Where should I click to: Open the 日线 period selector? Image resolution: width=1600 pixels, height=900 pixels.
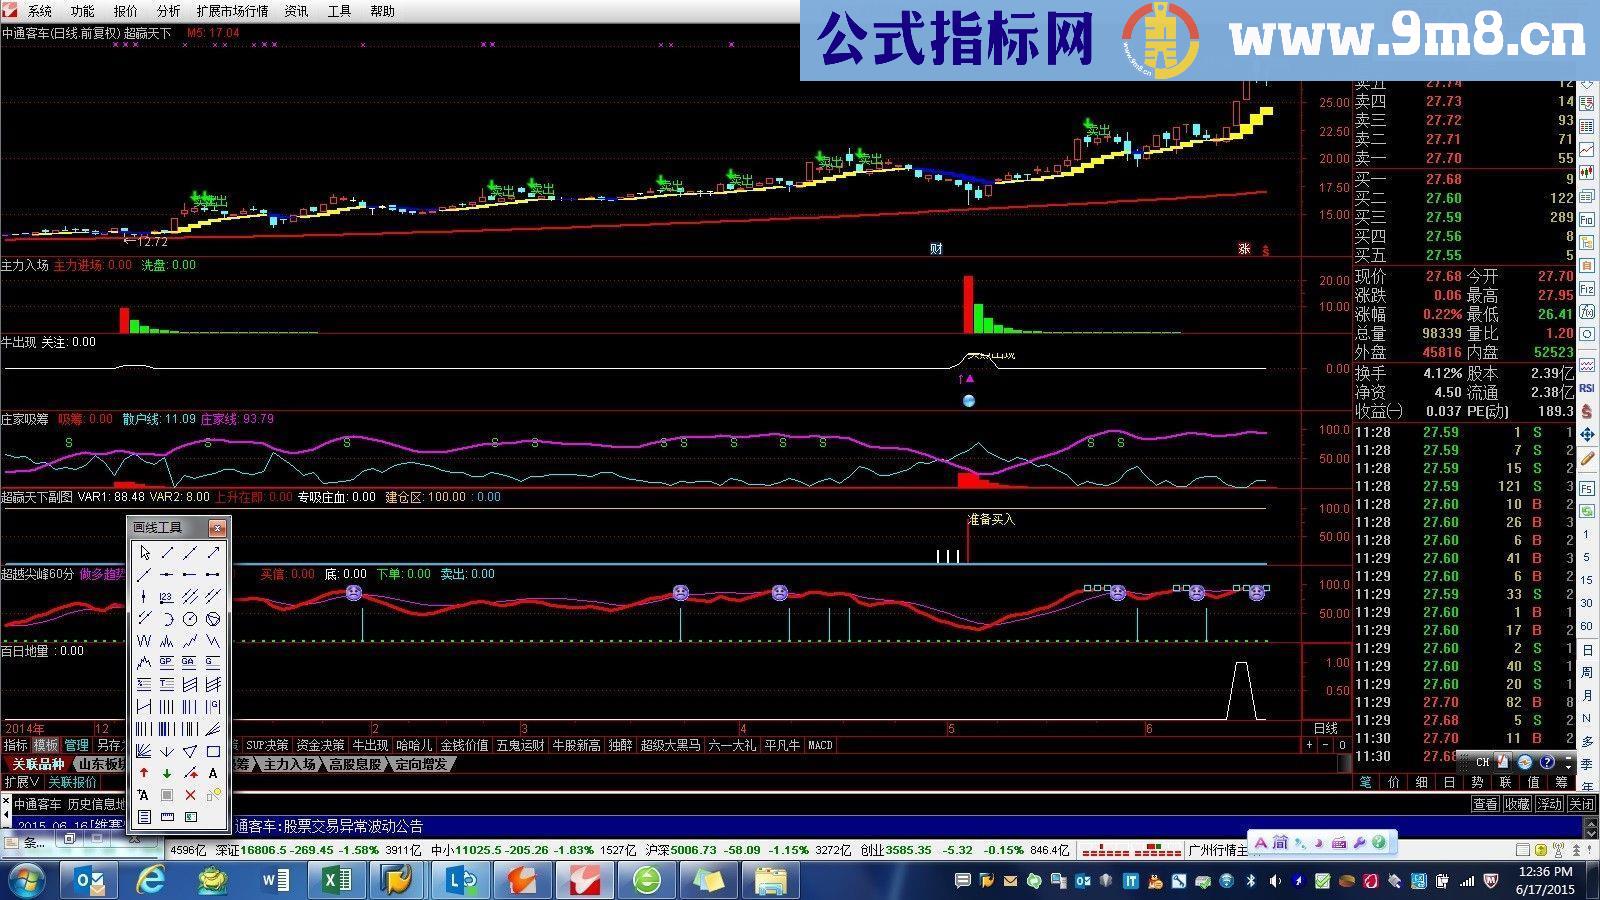(x=1326, y=728)
